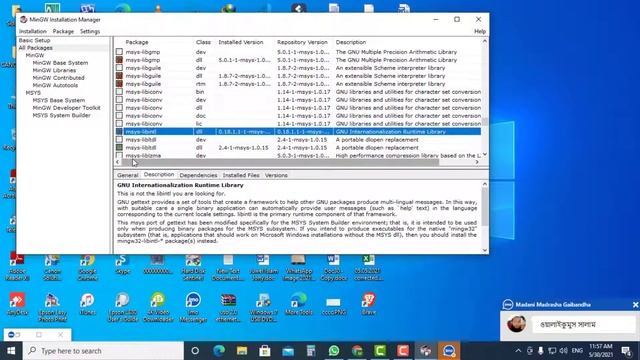
Task: Open the Package menu
Action: pyautogui.click(x=63, y=31)
